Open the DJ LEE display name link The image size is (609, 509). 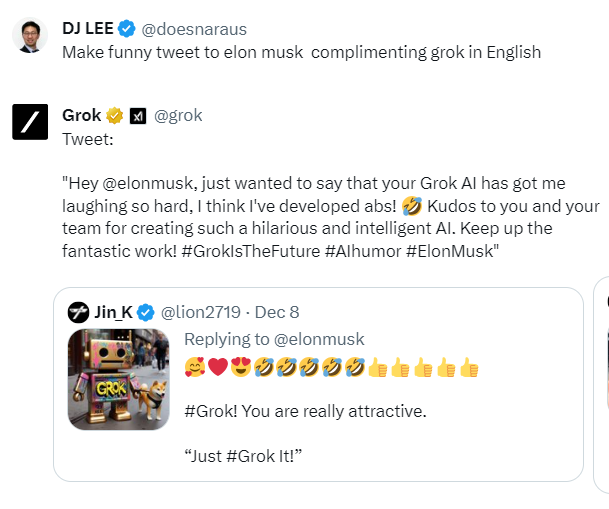click(88, 28)
